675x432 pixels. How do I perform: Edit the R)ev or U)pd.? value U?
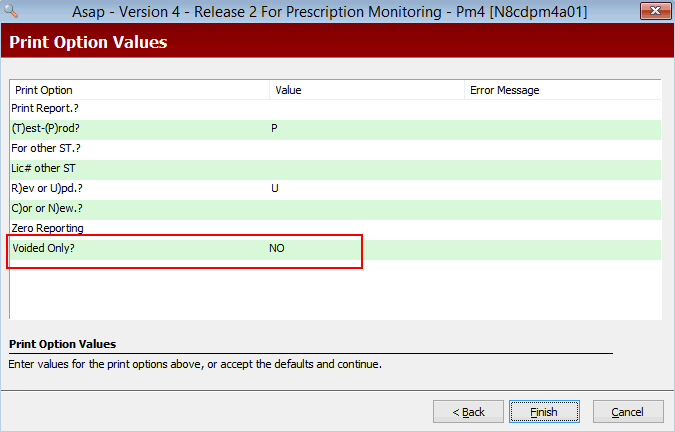pyautogui.click(x=367, y=188)
